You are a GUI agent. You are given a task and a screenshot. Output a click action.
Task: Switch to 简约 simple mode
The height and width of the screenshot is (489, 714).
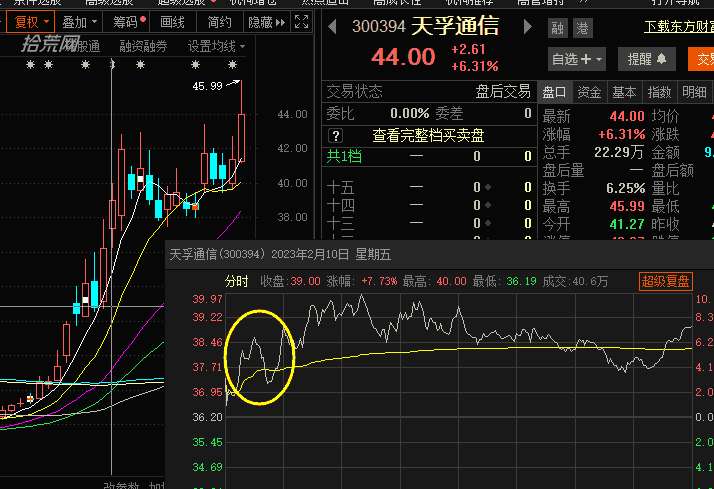219,22
